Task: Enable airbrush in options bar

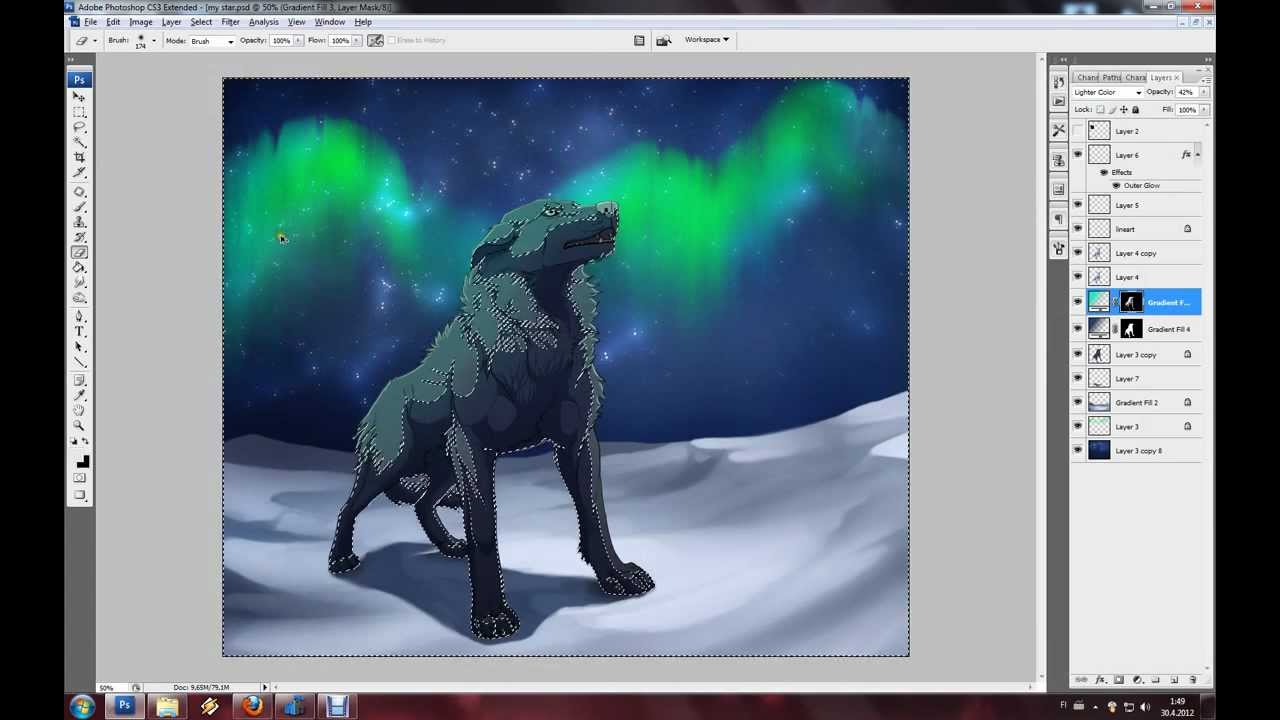Action: click(x=376, y=40)
